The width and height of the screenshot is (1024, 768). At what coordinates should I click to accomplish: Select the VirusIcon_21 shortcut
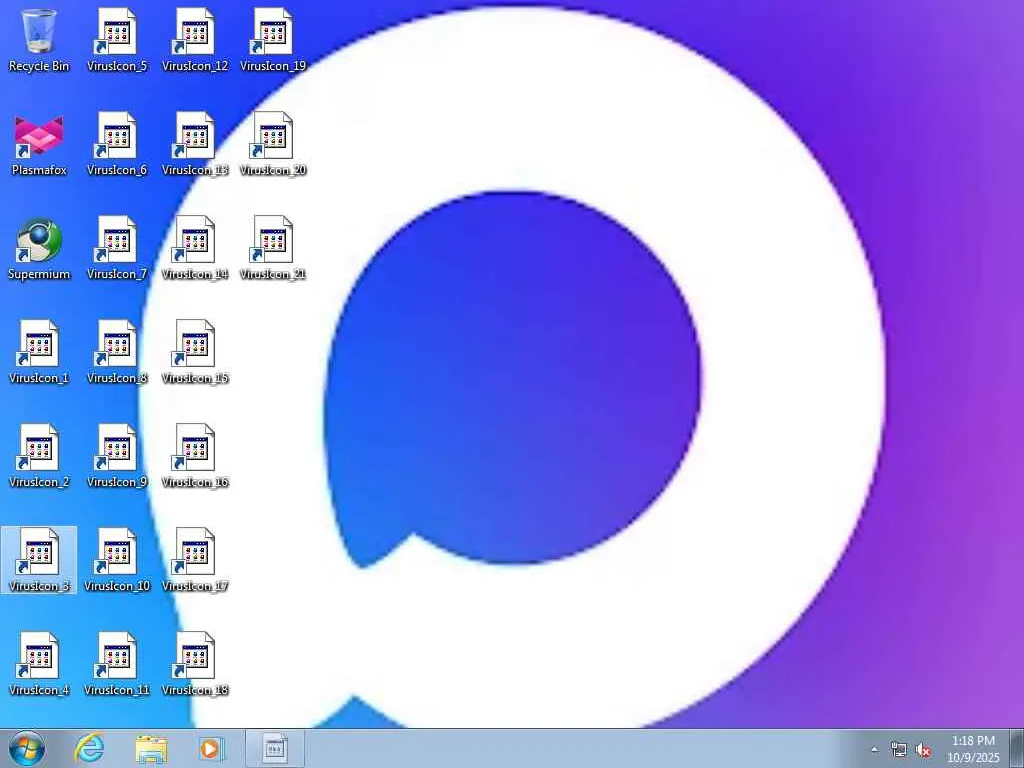[x=273, y=249]
